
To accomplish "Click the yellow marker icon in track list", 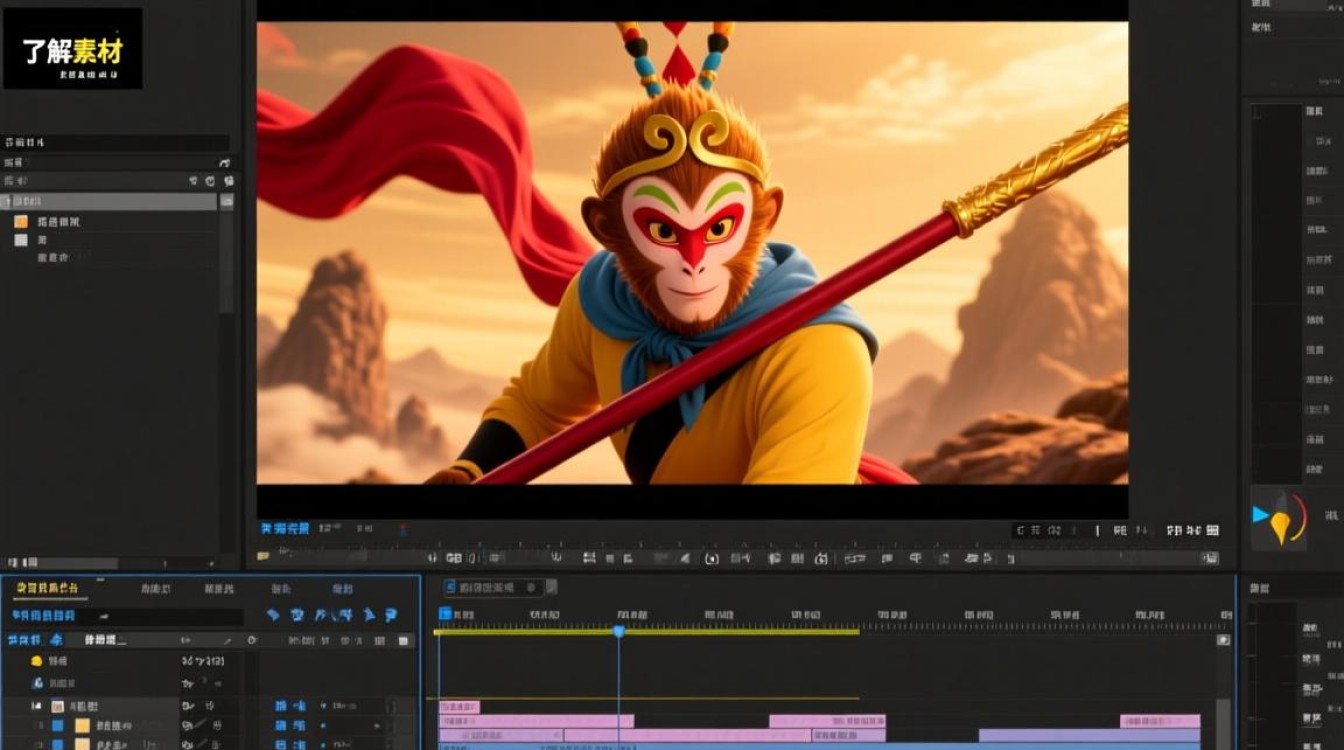I will 36,661.
